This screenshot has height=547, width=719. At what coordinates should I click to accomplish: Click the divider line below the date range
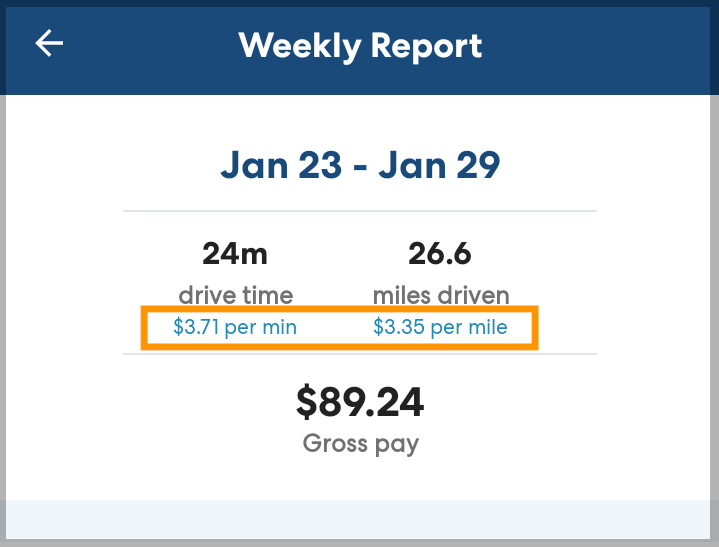[360, 212]
